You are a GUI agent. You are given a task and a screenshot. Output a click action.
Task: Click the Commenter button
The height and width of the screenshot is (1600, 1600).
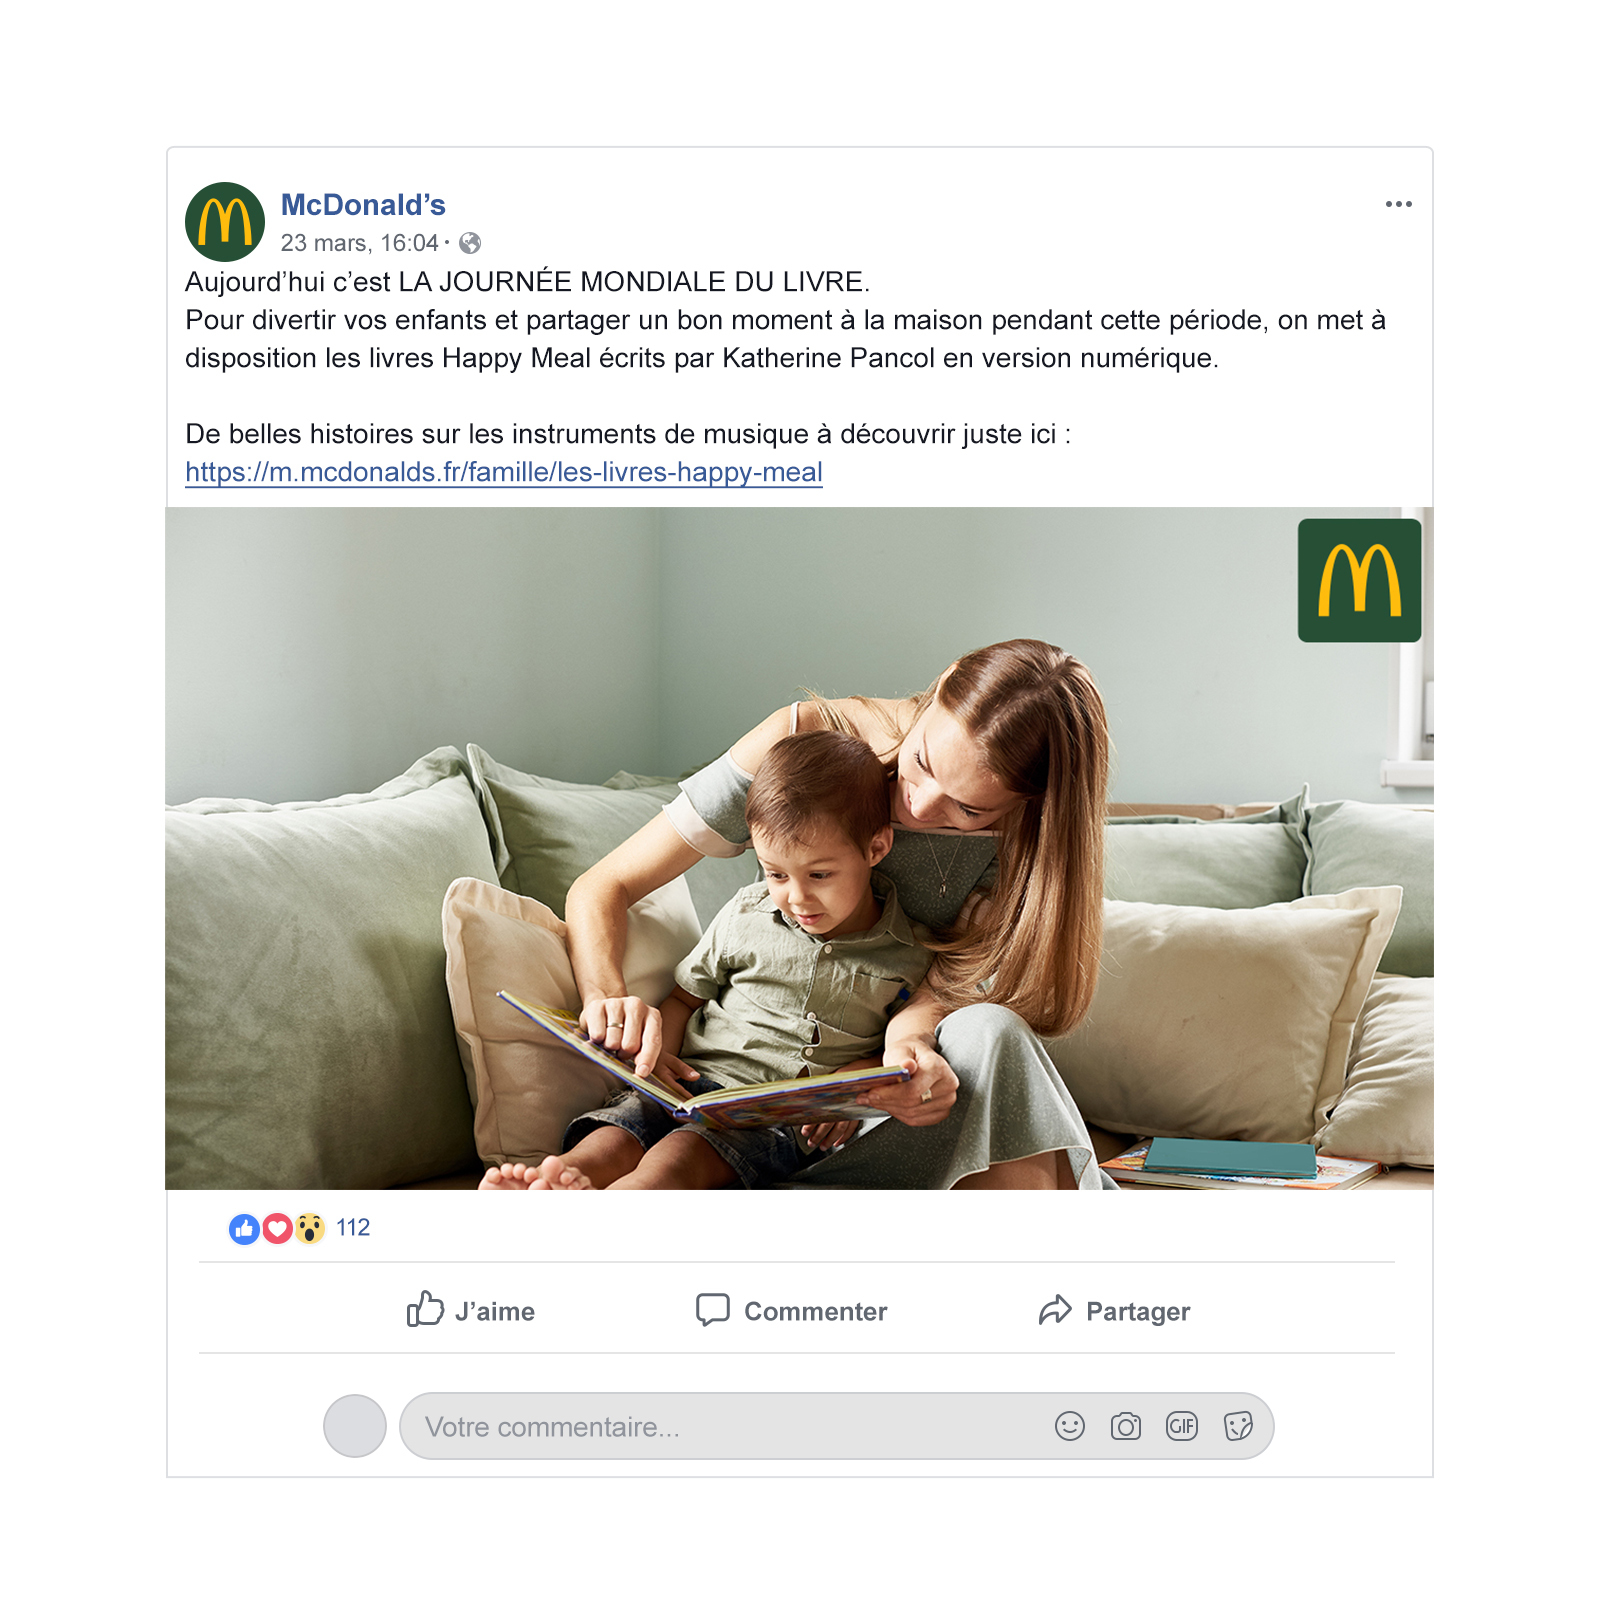click(791, 1310)
